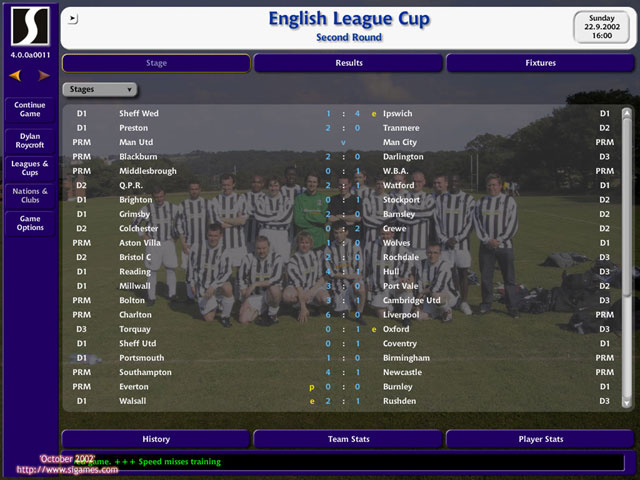Viewport: 640px width, 480px height.
Task: Switch to the Fixtures tab
Action: click(540, 63)
